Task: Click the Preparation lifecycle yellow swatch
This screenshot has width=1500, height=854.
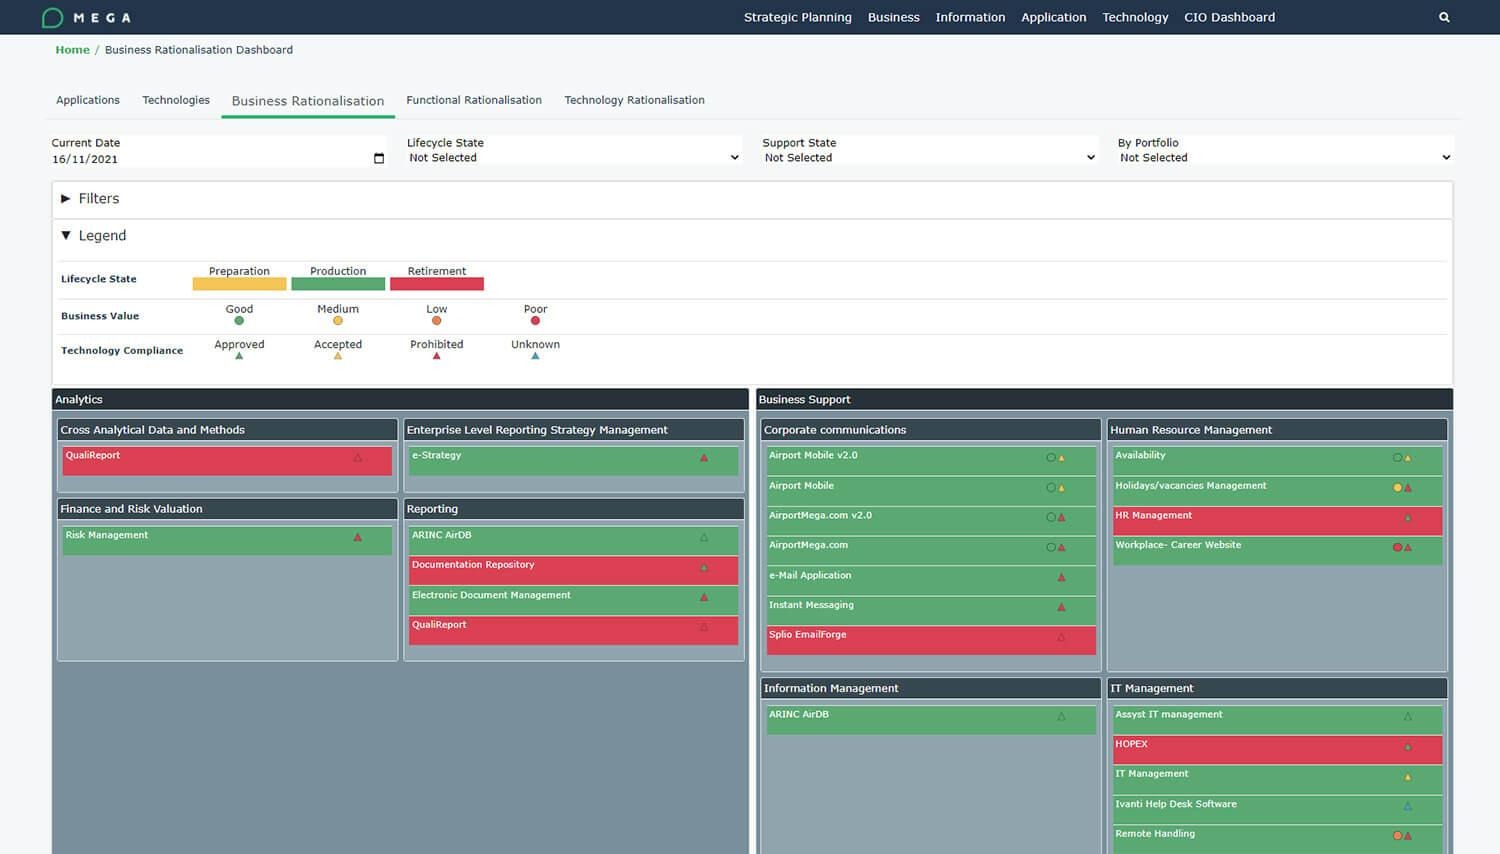Action: 239,284
